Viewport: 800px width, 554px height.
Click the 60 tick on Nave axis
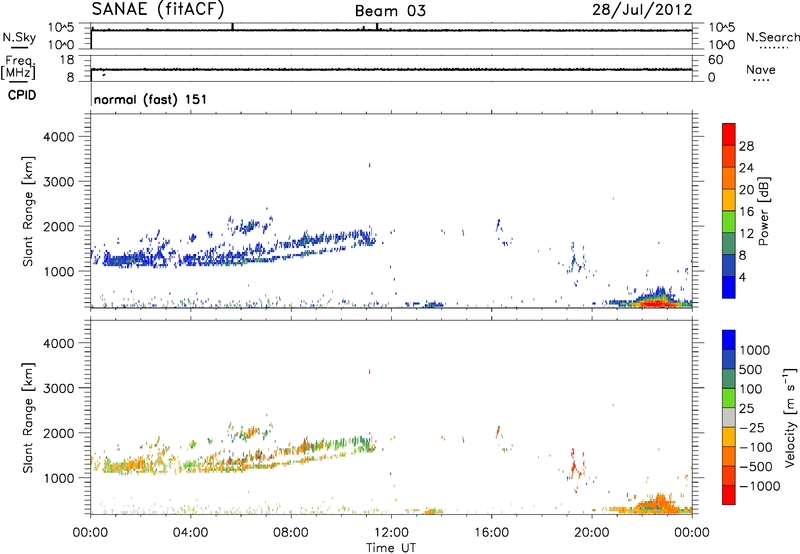coord(716,60)
